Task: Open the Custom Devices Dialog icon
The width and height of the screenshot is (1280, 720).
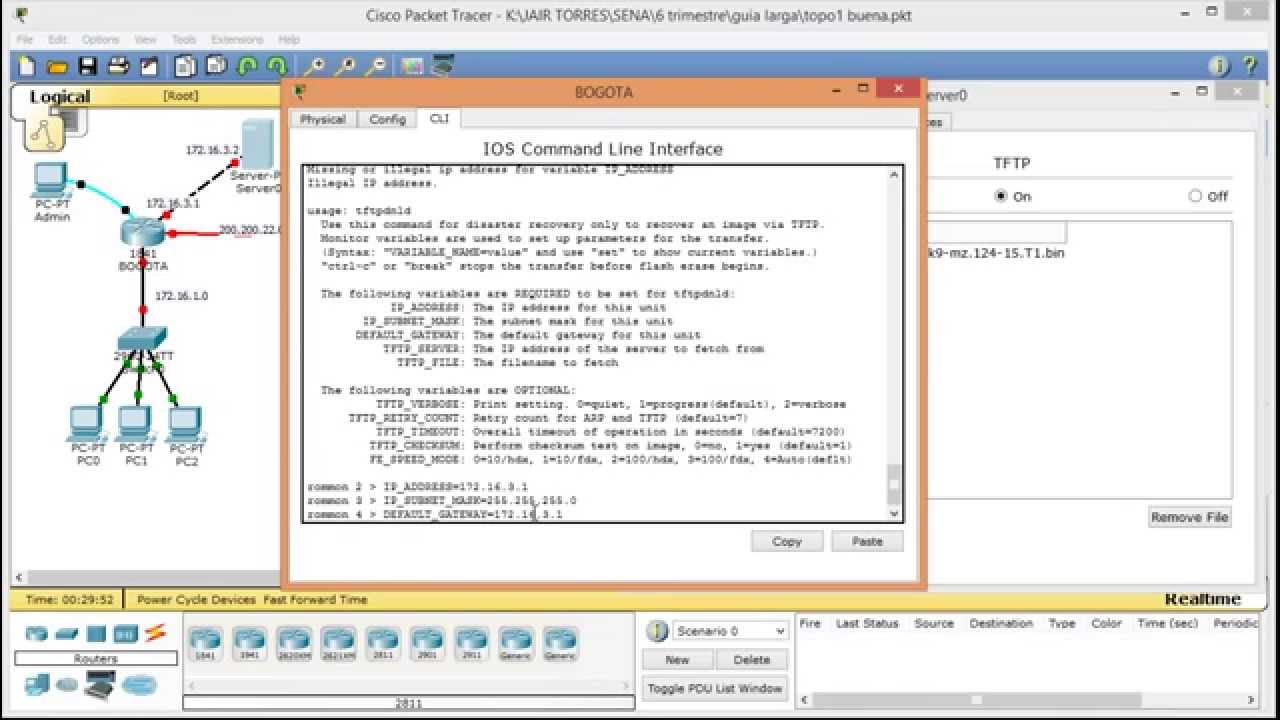Action: tap(442, 67)
